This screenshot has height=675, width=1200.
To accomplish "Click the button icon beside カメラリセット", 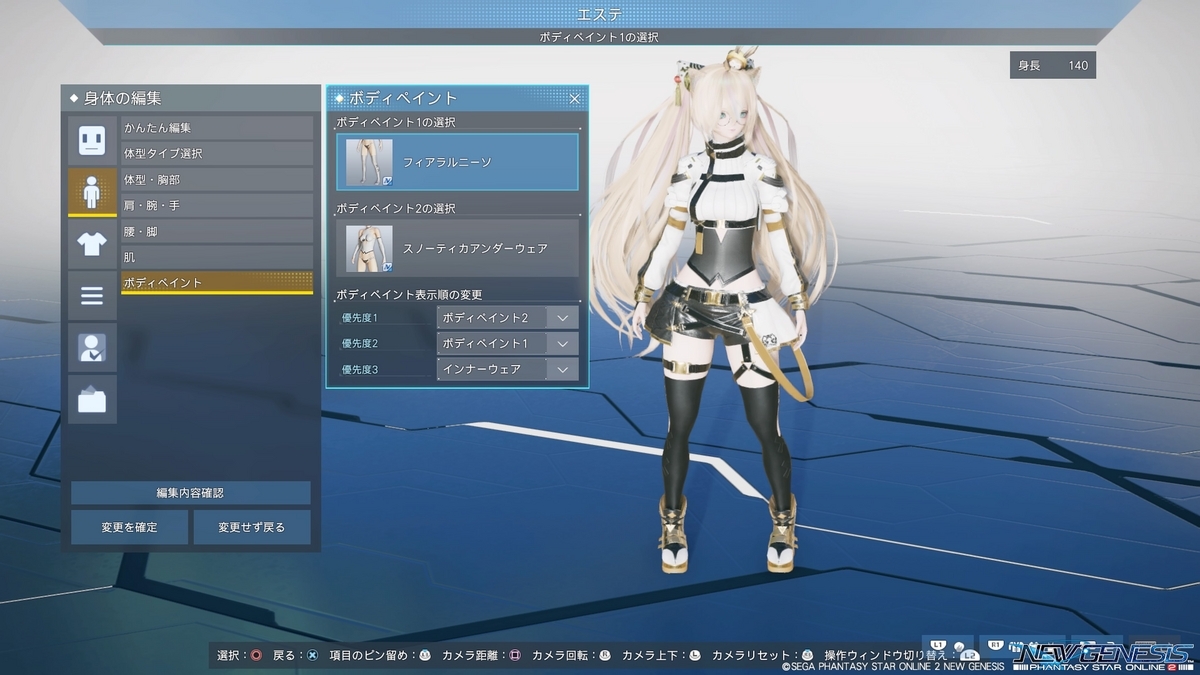I will 807,656.
